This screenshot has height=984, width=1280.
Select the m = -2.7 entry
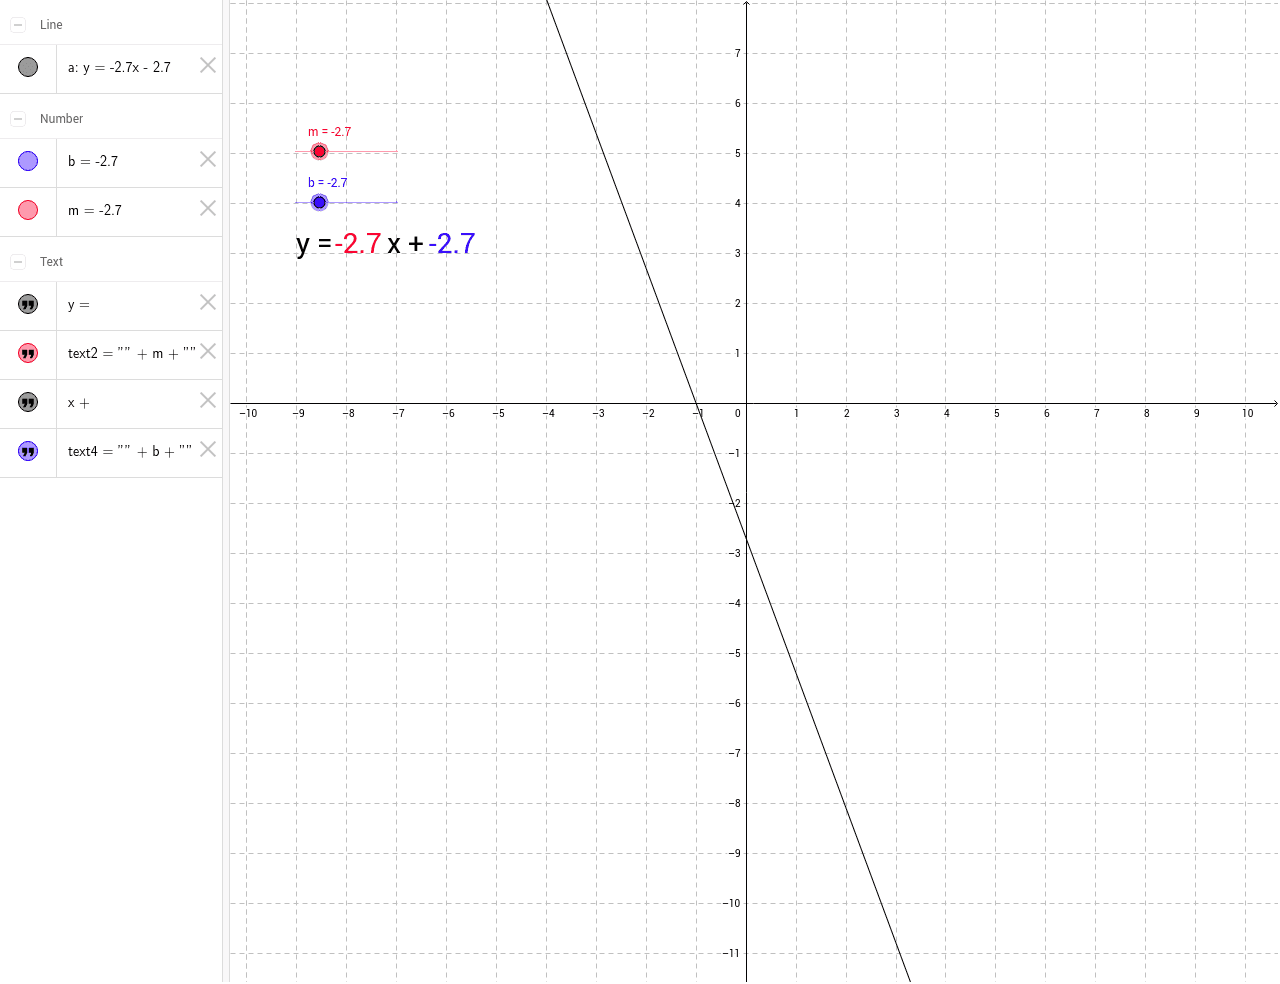(95, 210)
